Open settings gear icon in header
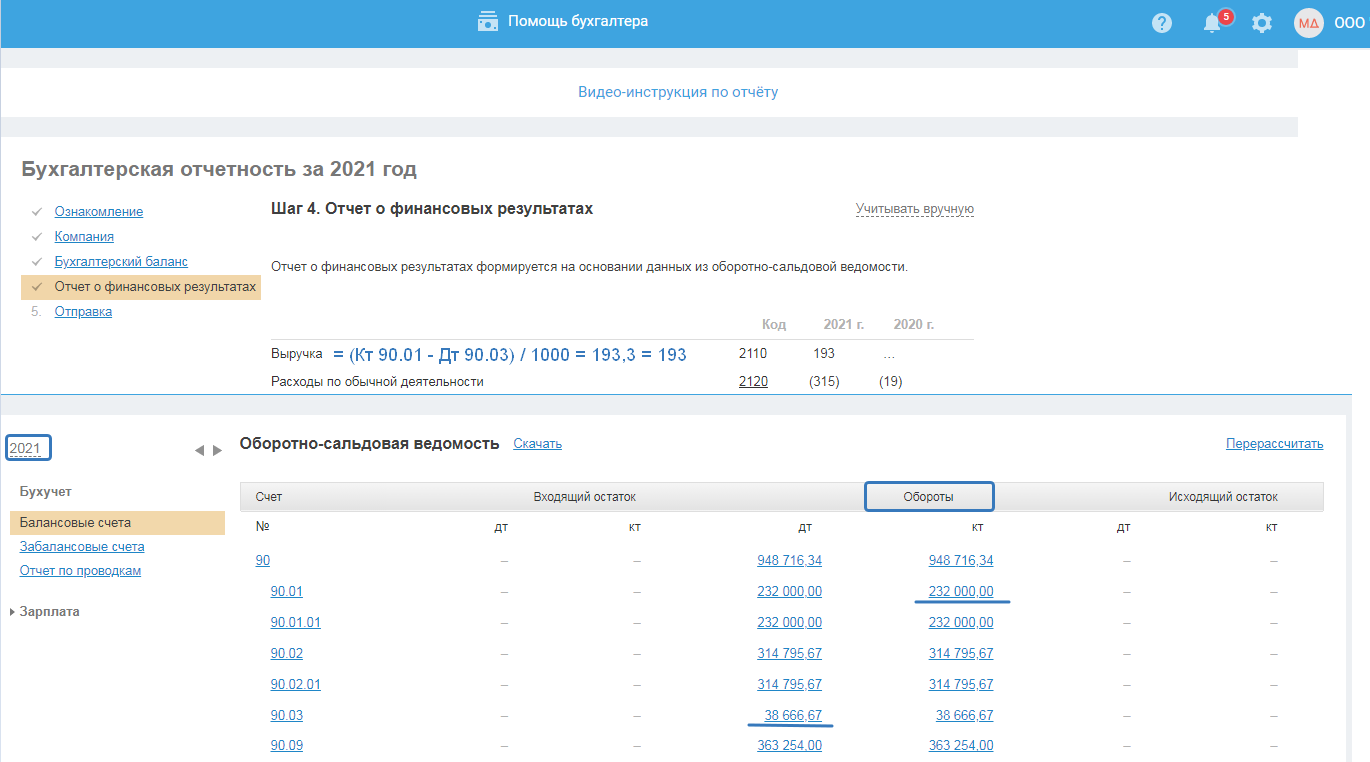The image size is (1370, 762). [x=1262, y=23]
